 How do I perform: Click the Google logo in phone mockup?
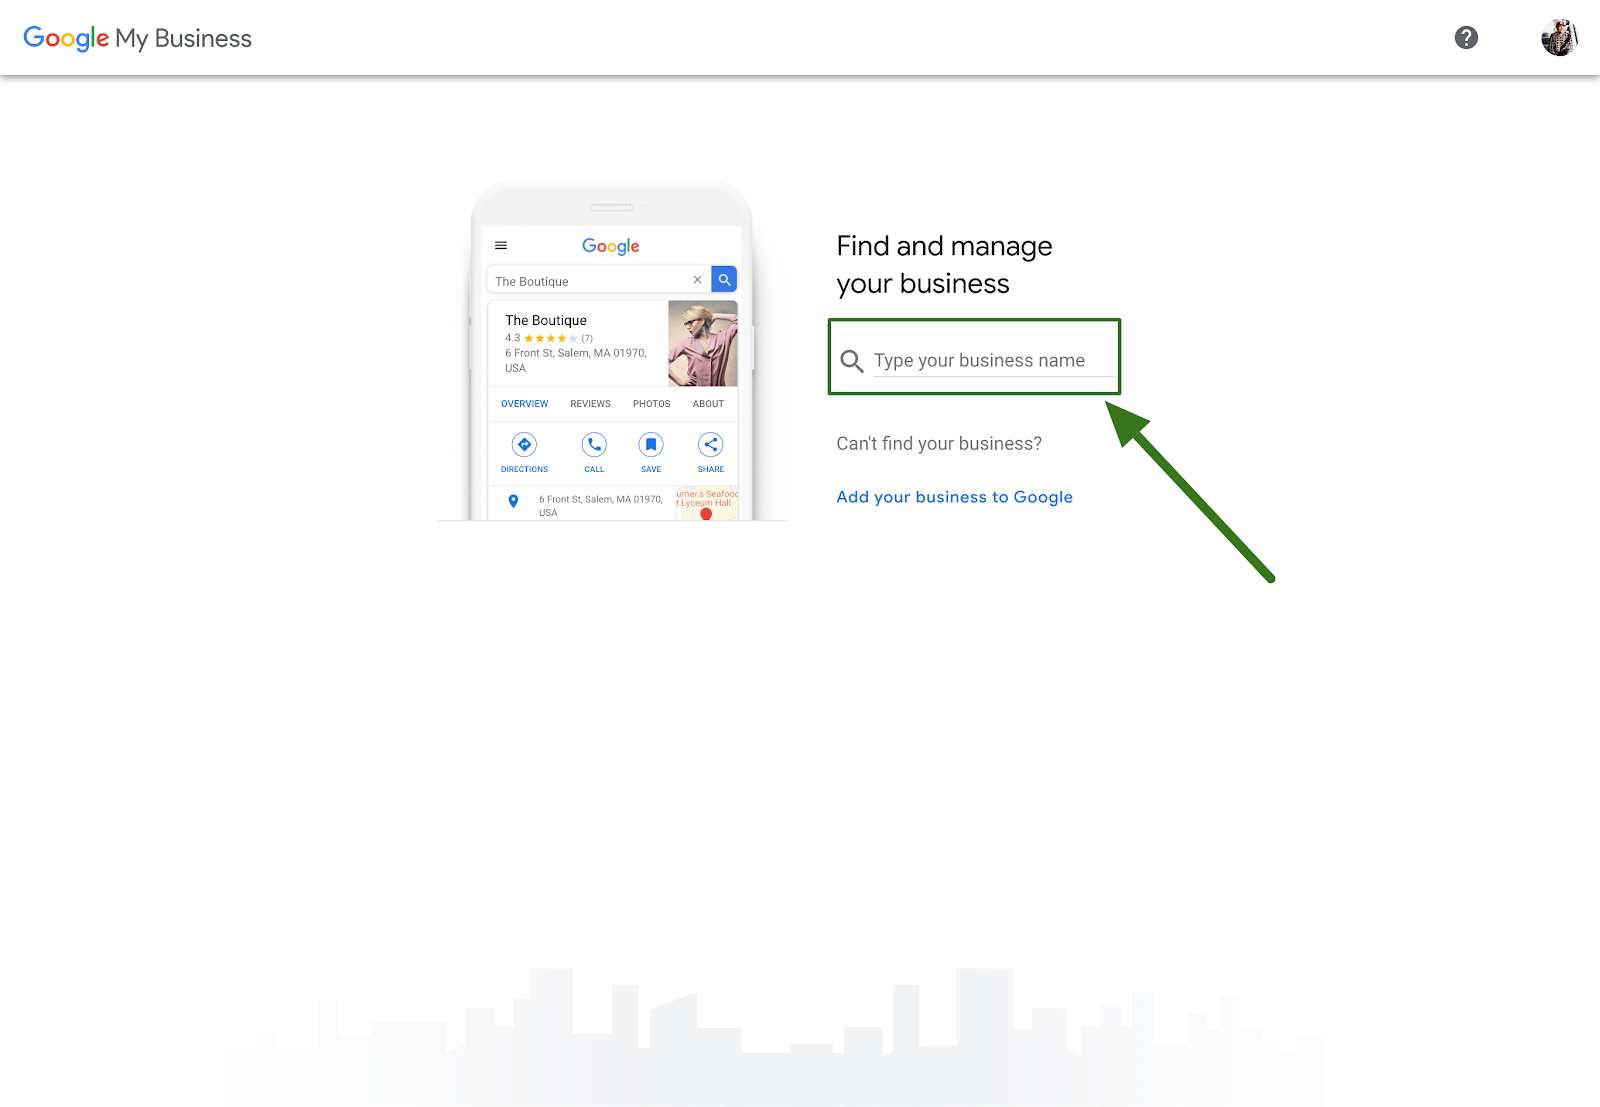[611, 246]
